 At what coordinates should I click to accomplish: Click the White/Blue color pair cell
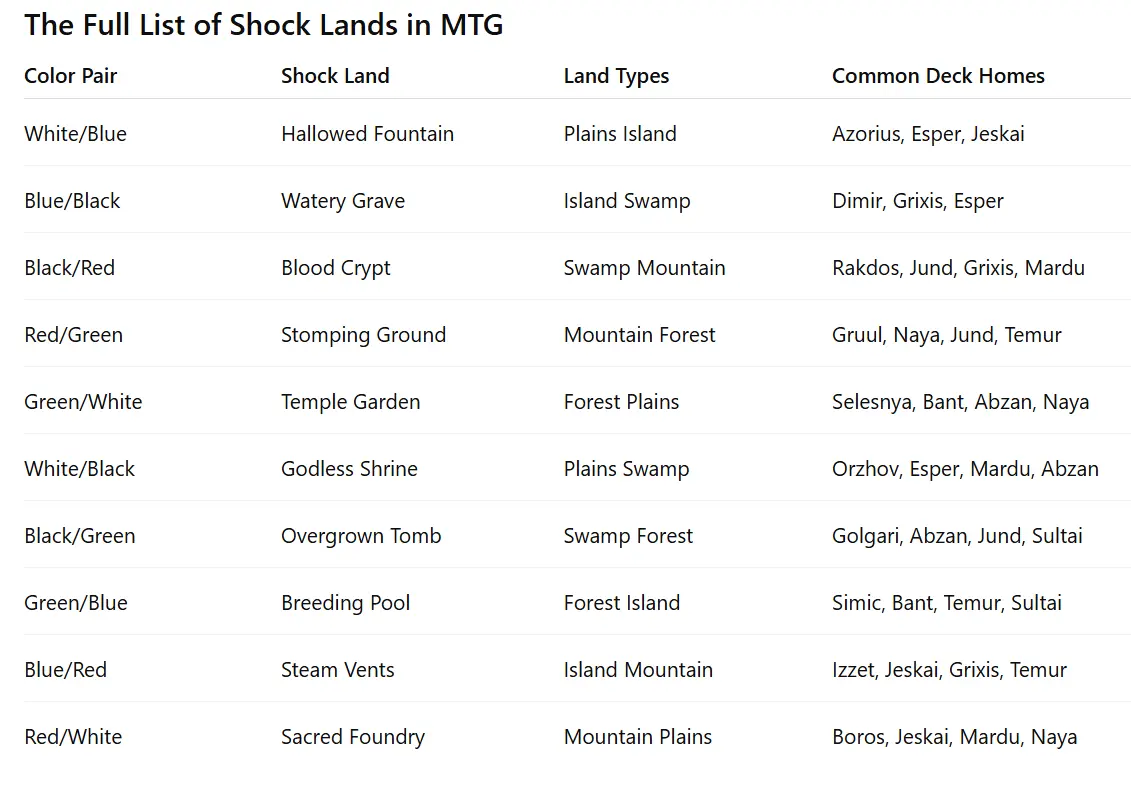[75, 134]
